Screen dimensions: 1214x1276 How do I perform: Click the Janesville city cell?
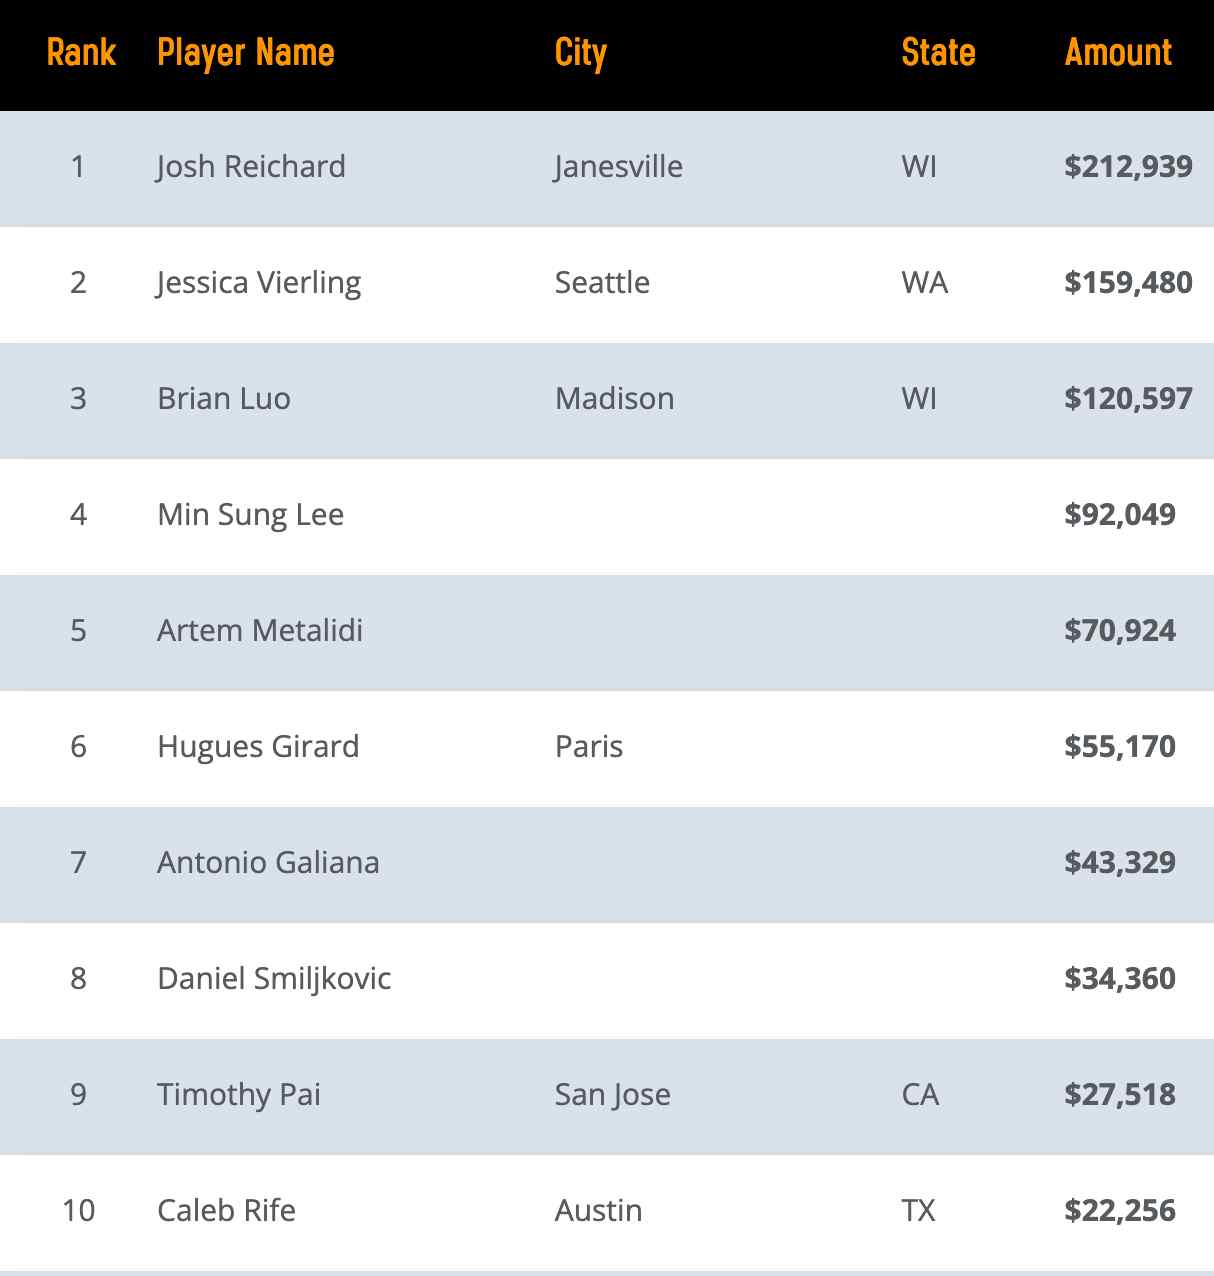pos(618,166)
